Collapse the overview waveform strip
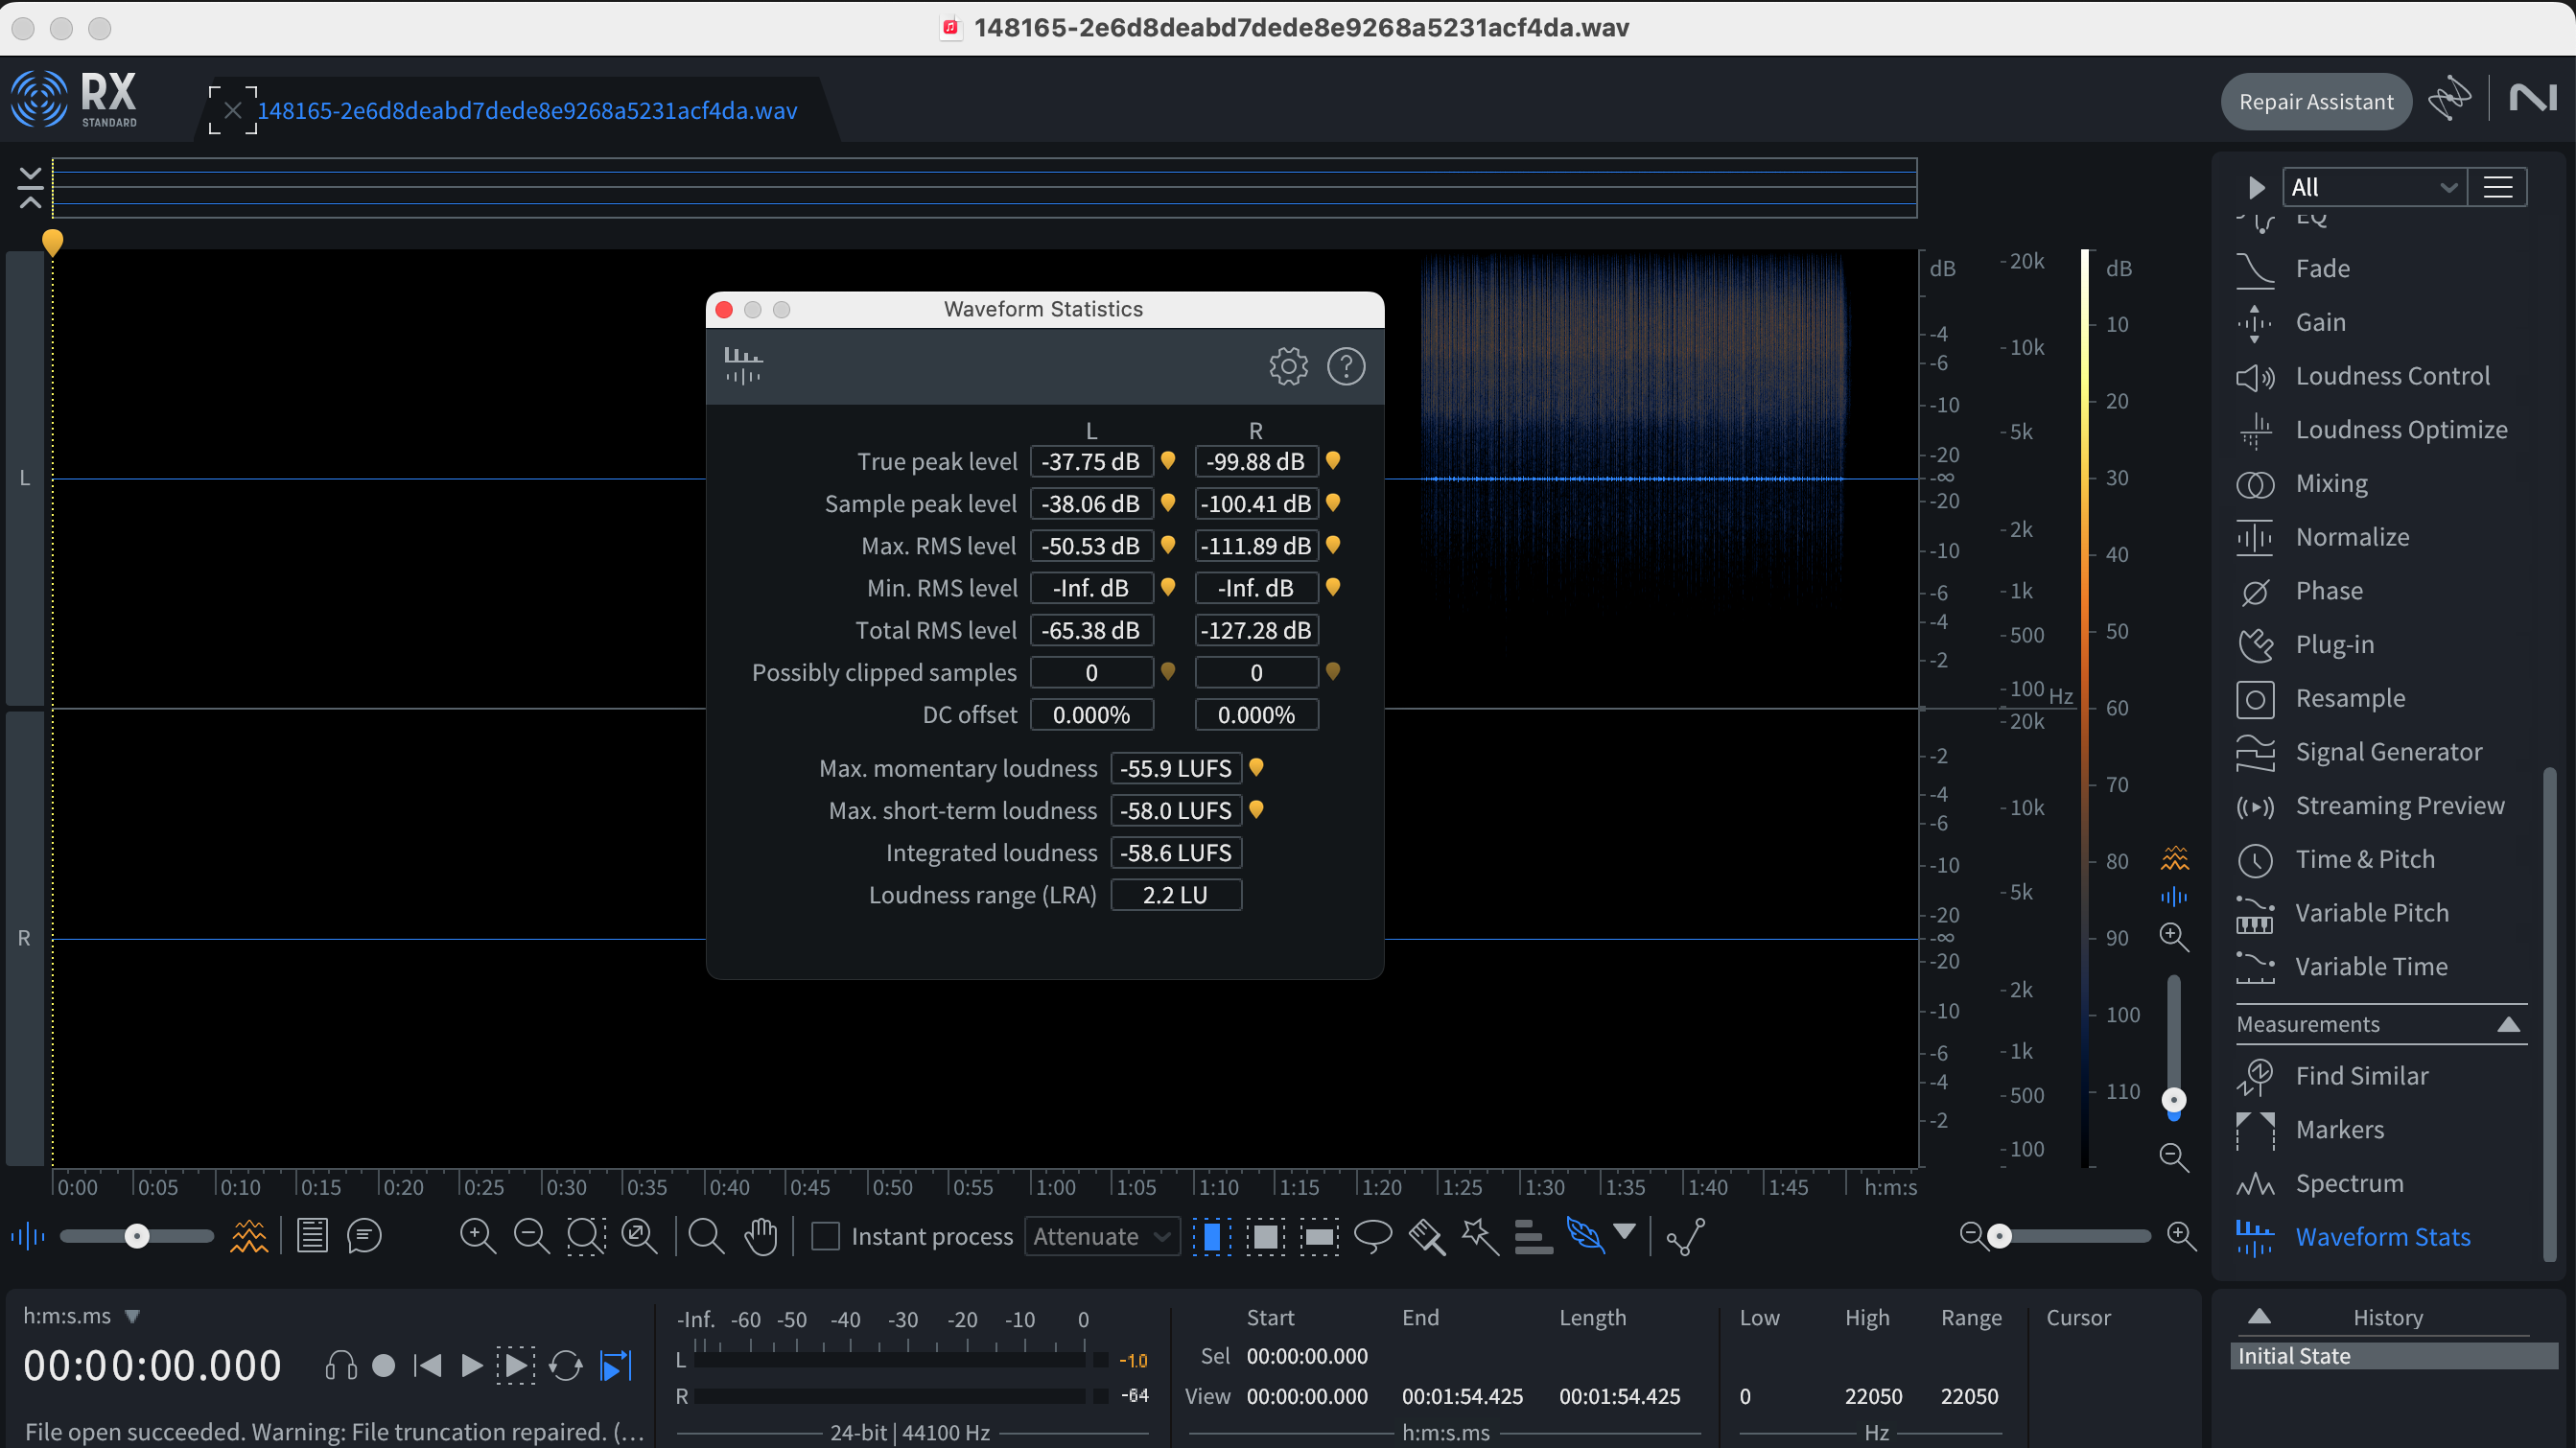Screen dimensions: 2576x1448 (30, 187)
